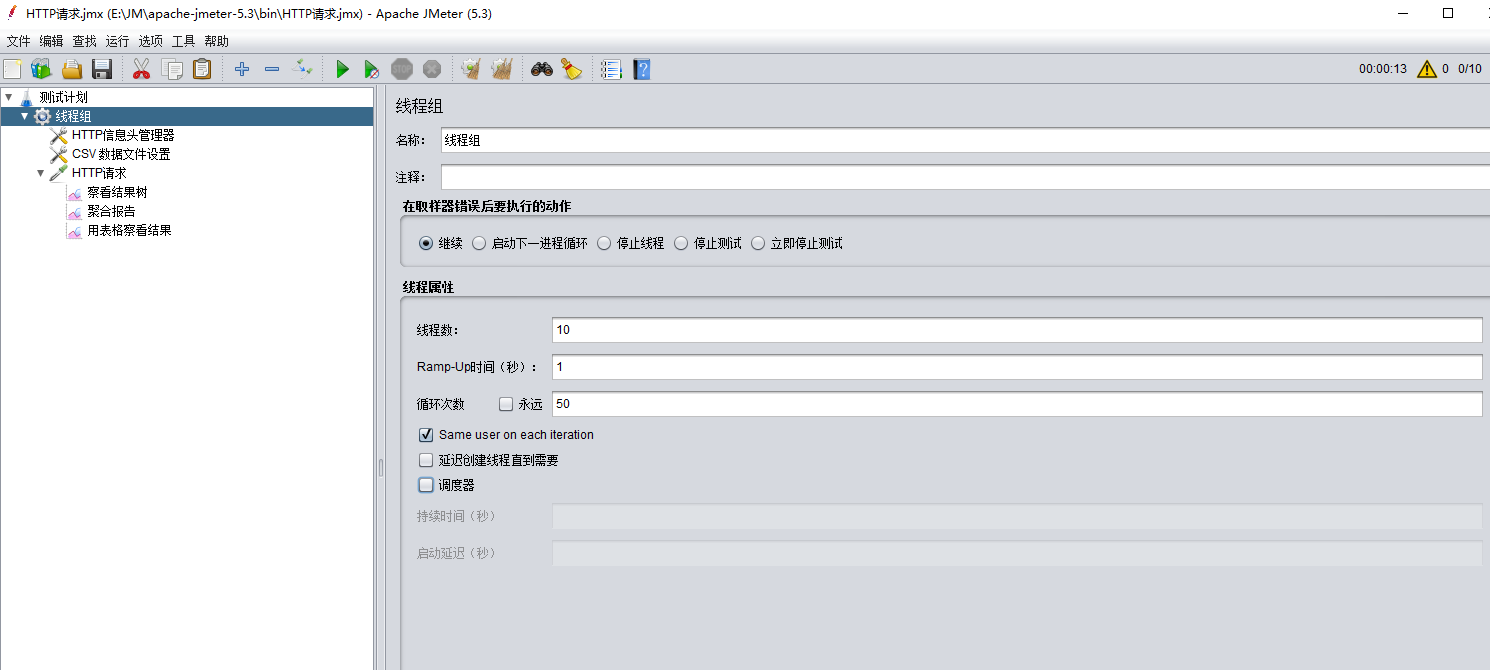Open the Help question mark icon

pyautogui.click(x=641, y=69)
